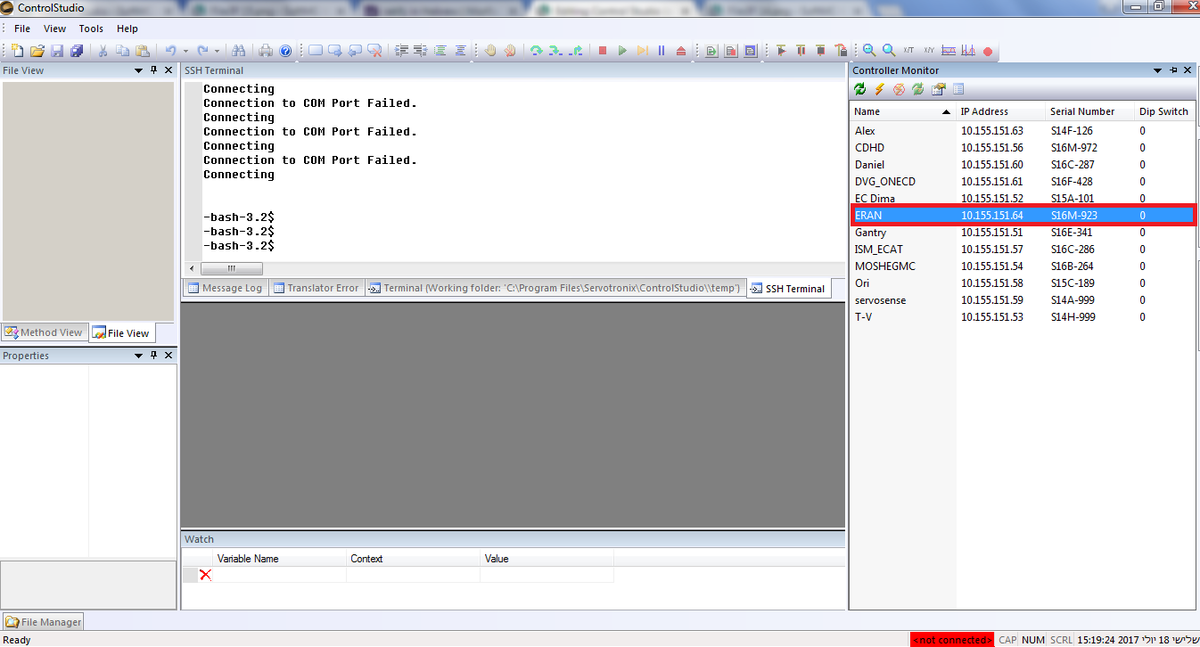Click the Help question mark icon
1200x647 pixels.
click(x=285, y=50)
